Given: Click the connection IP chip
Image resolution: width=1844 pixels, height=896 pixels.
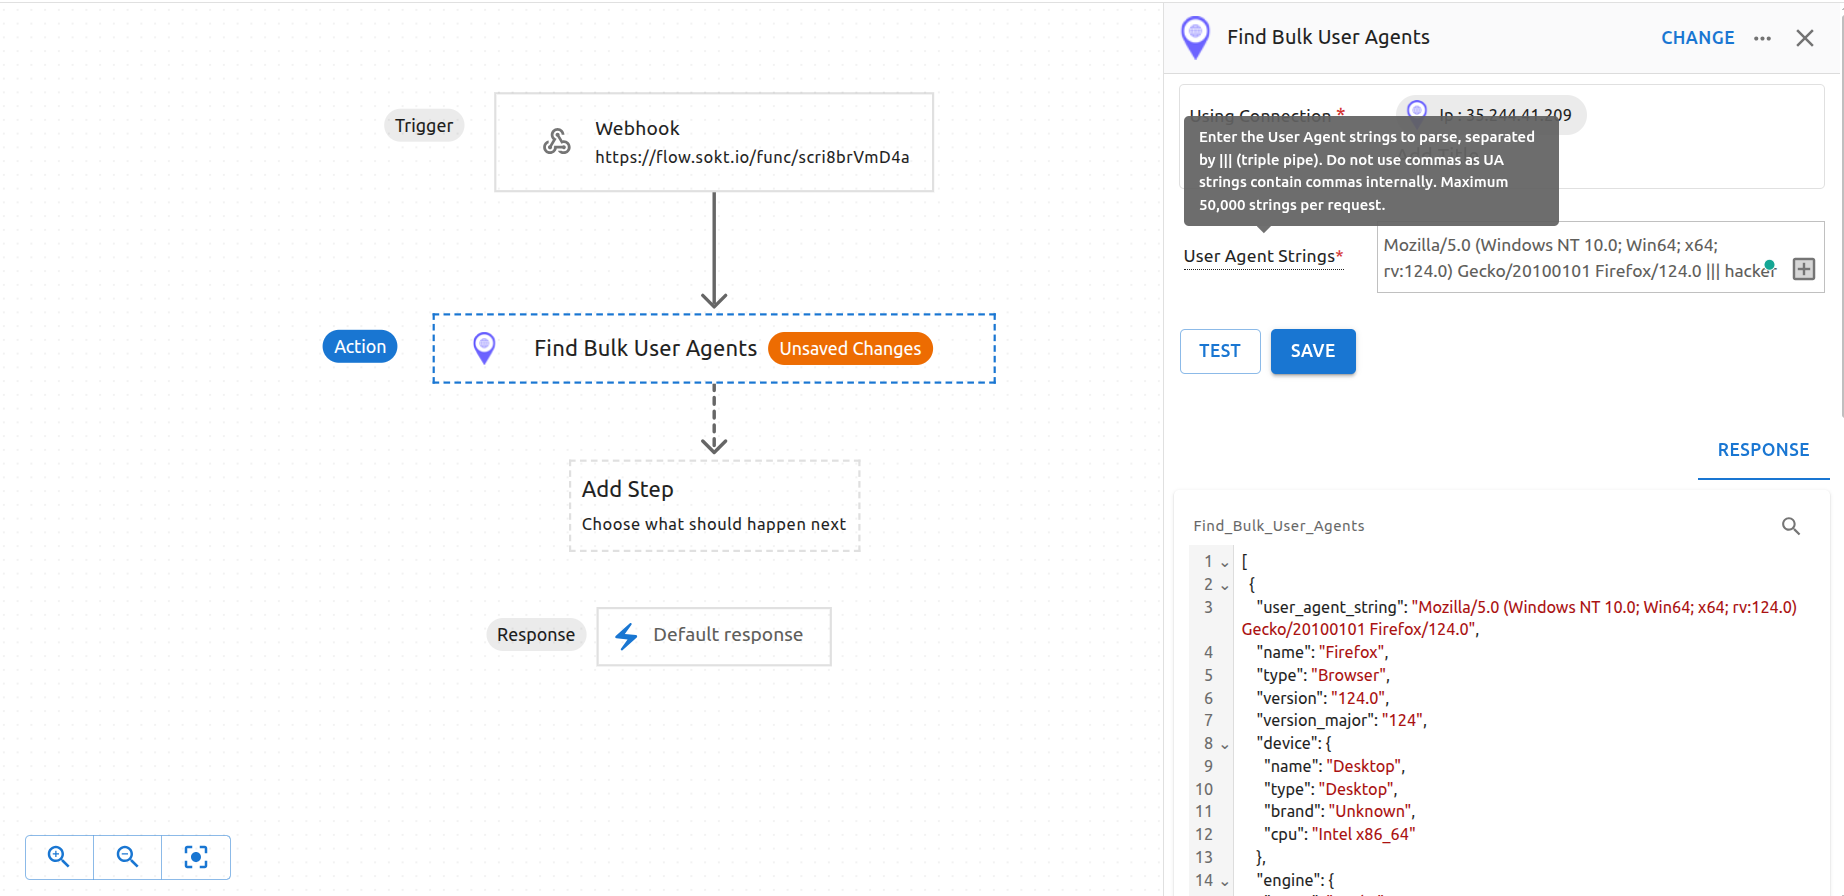Looking at the screenshot, I should 1491,114.
